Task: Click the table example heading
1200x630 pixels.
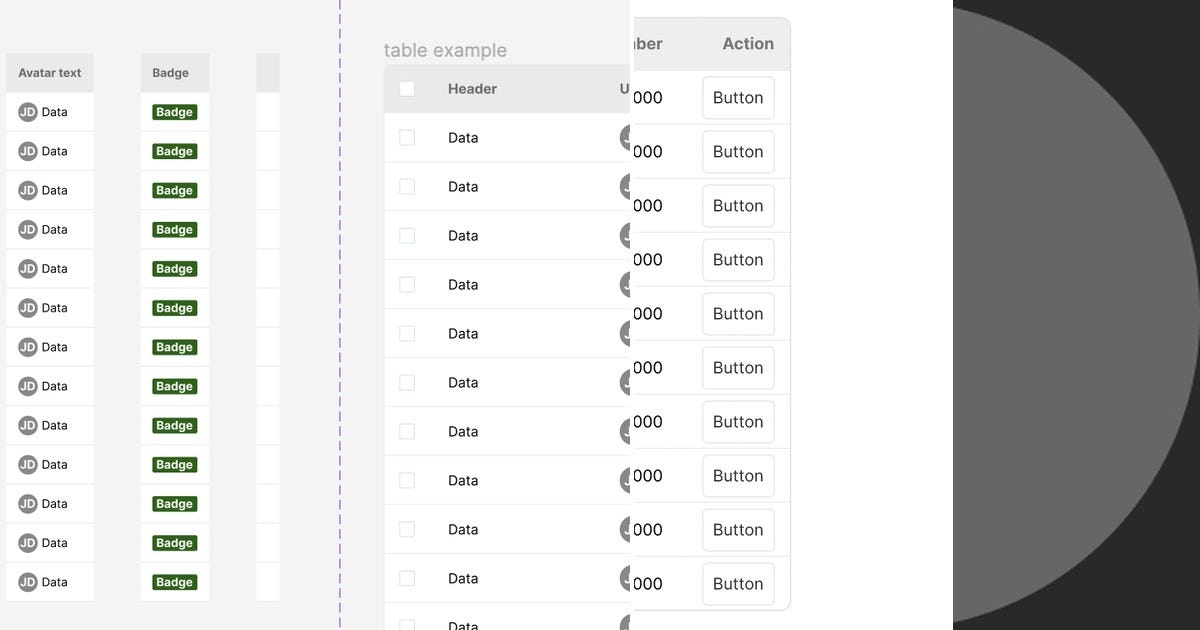Action: 446,50
